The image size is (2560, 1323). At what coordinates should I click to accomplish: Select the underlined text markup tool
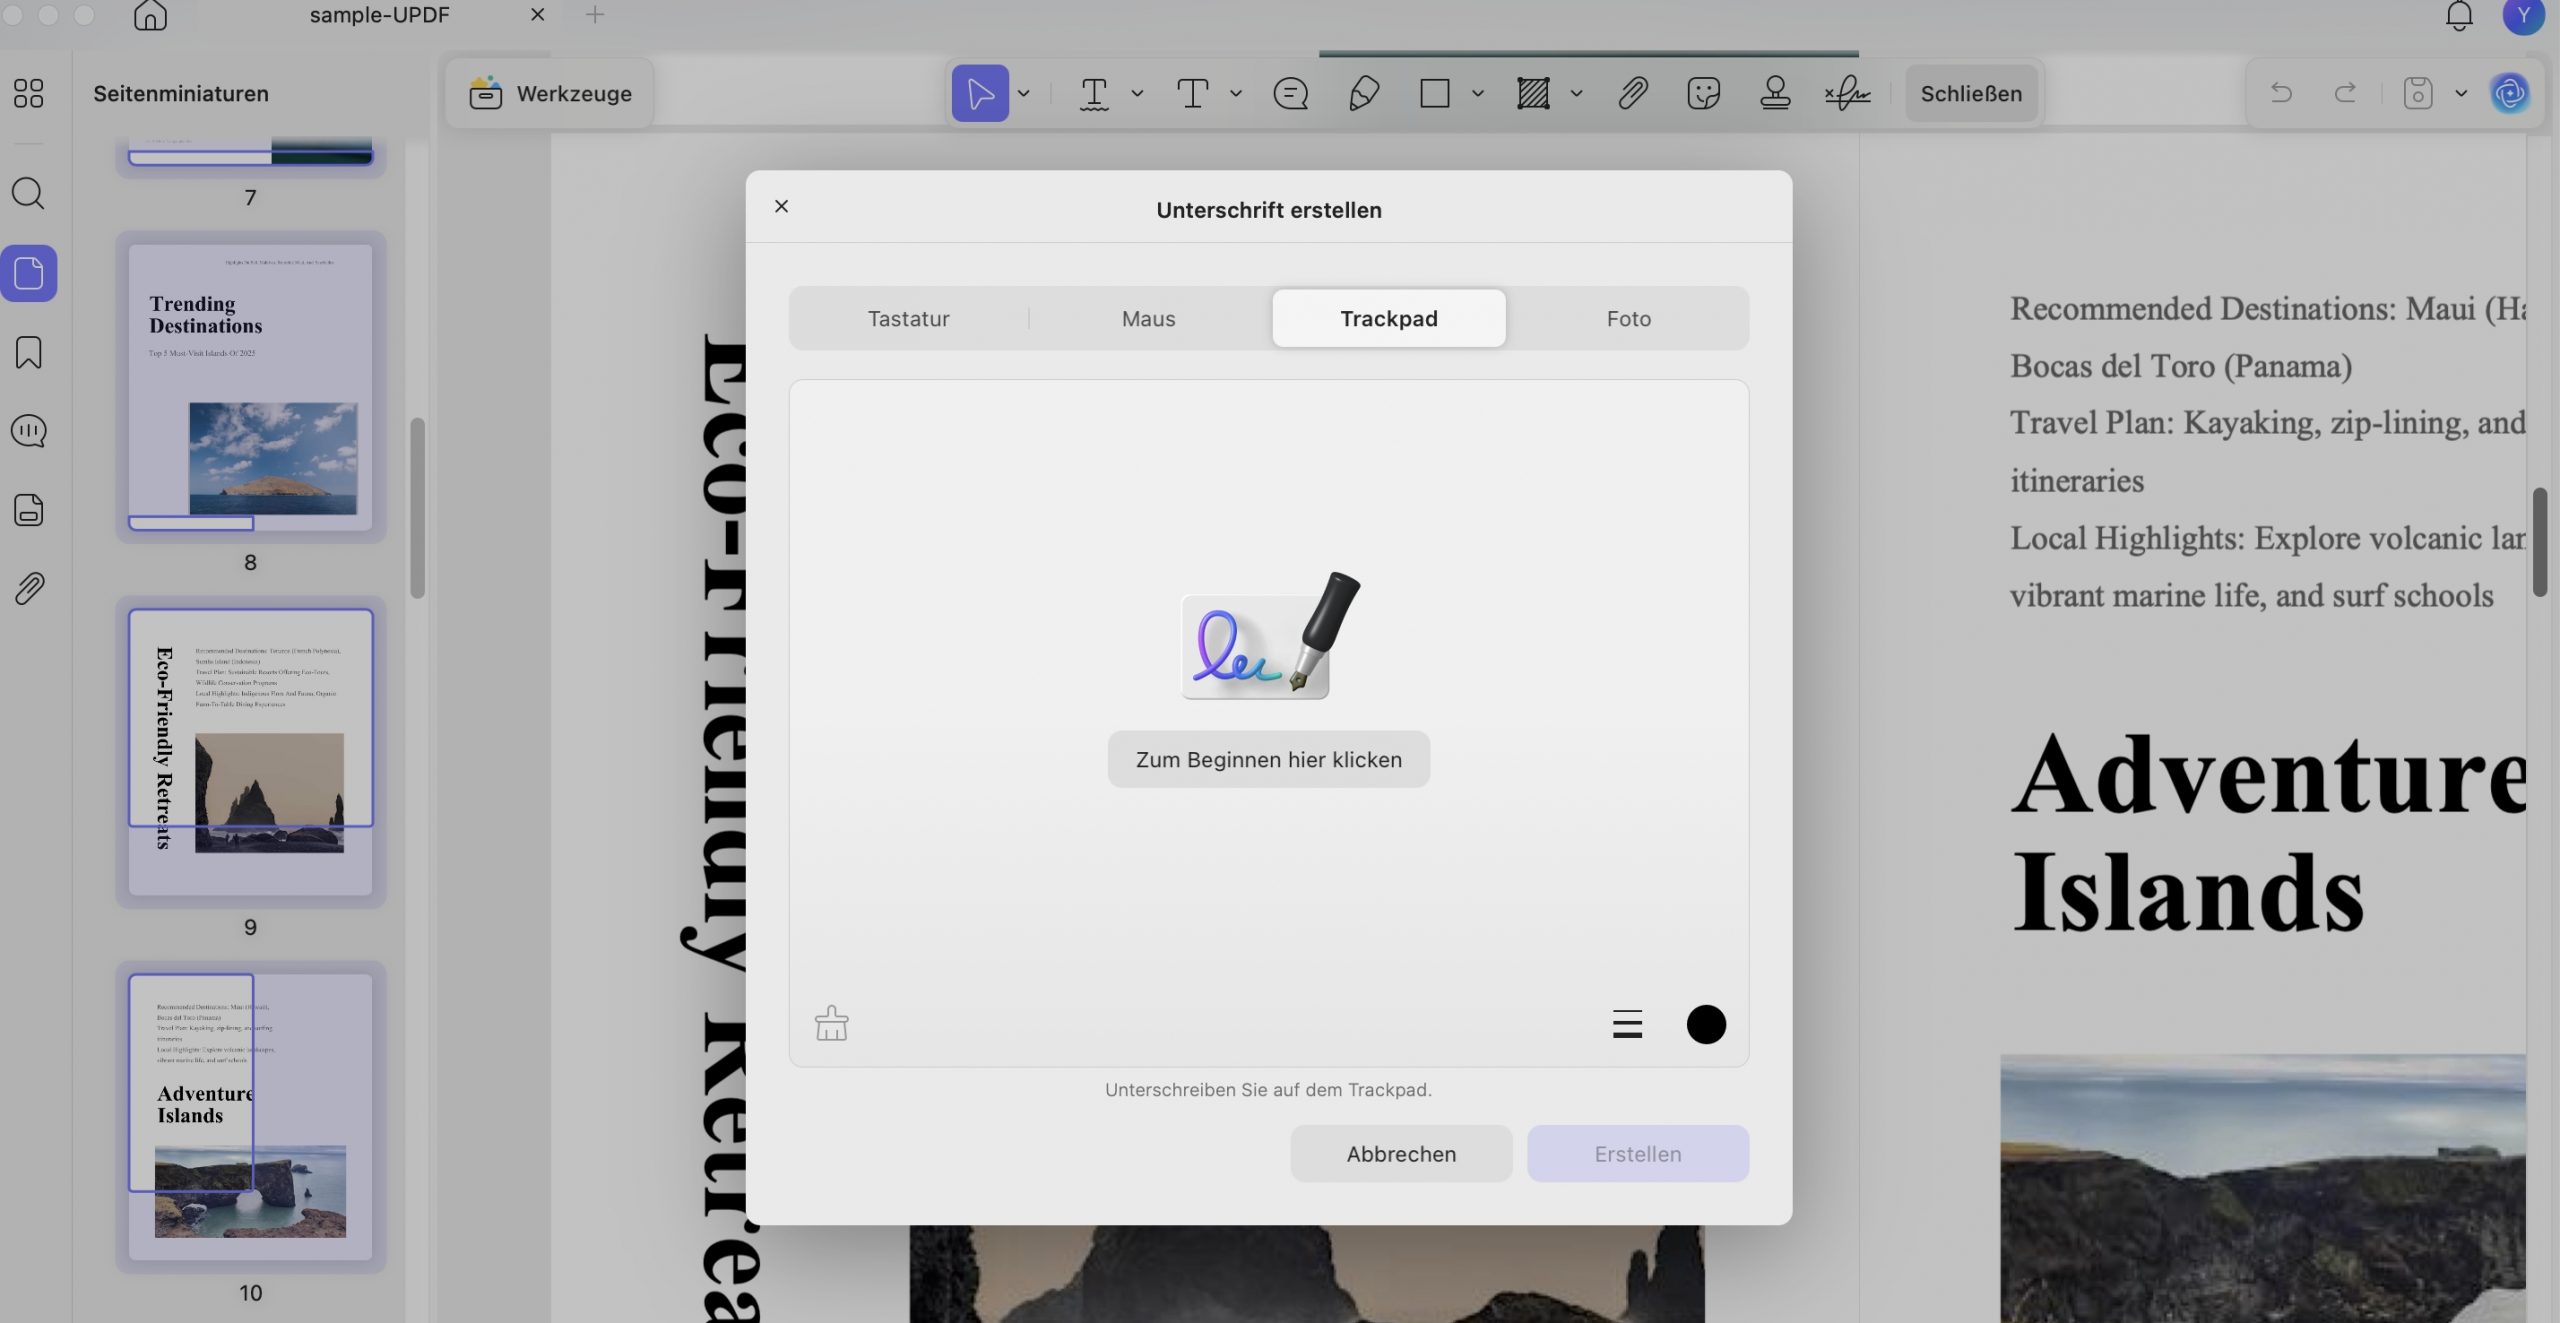(1094, 93)
